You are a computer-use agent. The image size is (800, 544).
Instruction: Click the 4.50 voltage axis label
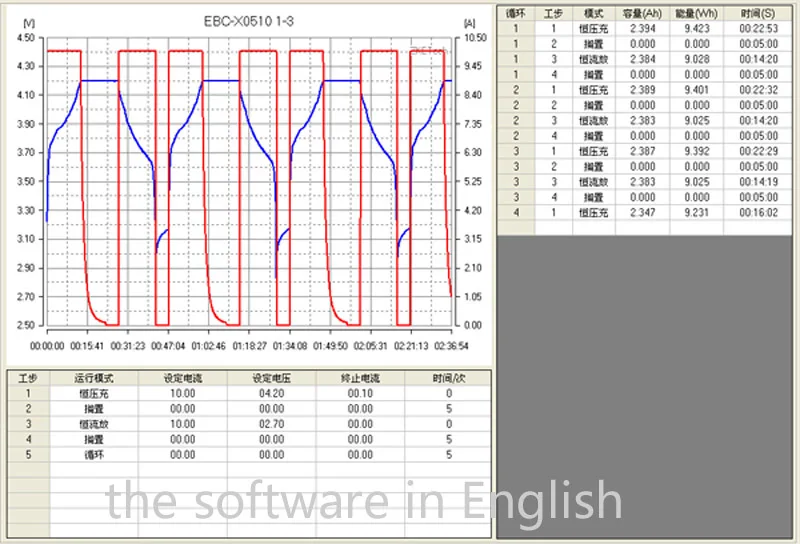26,38
